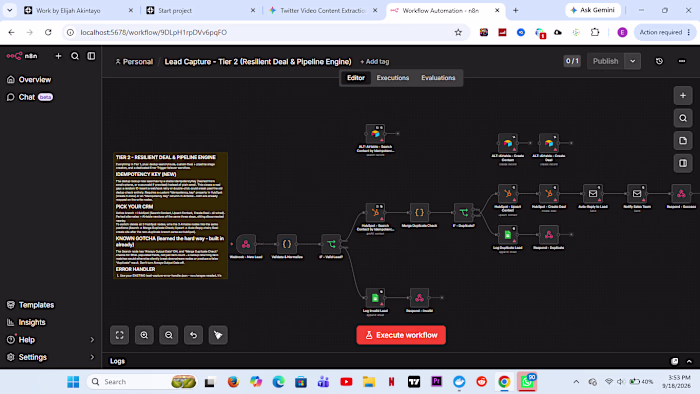Go to n8n home logo
The width and height of the screenshot is (700, 394).
coord(22,56)
